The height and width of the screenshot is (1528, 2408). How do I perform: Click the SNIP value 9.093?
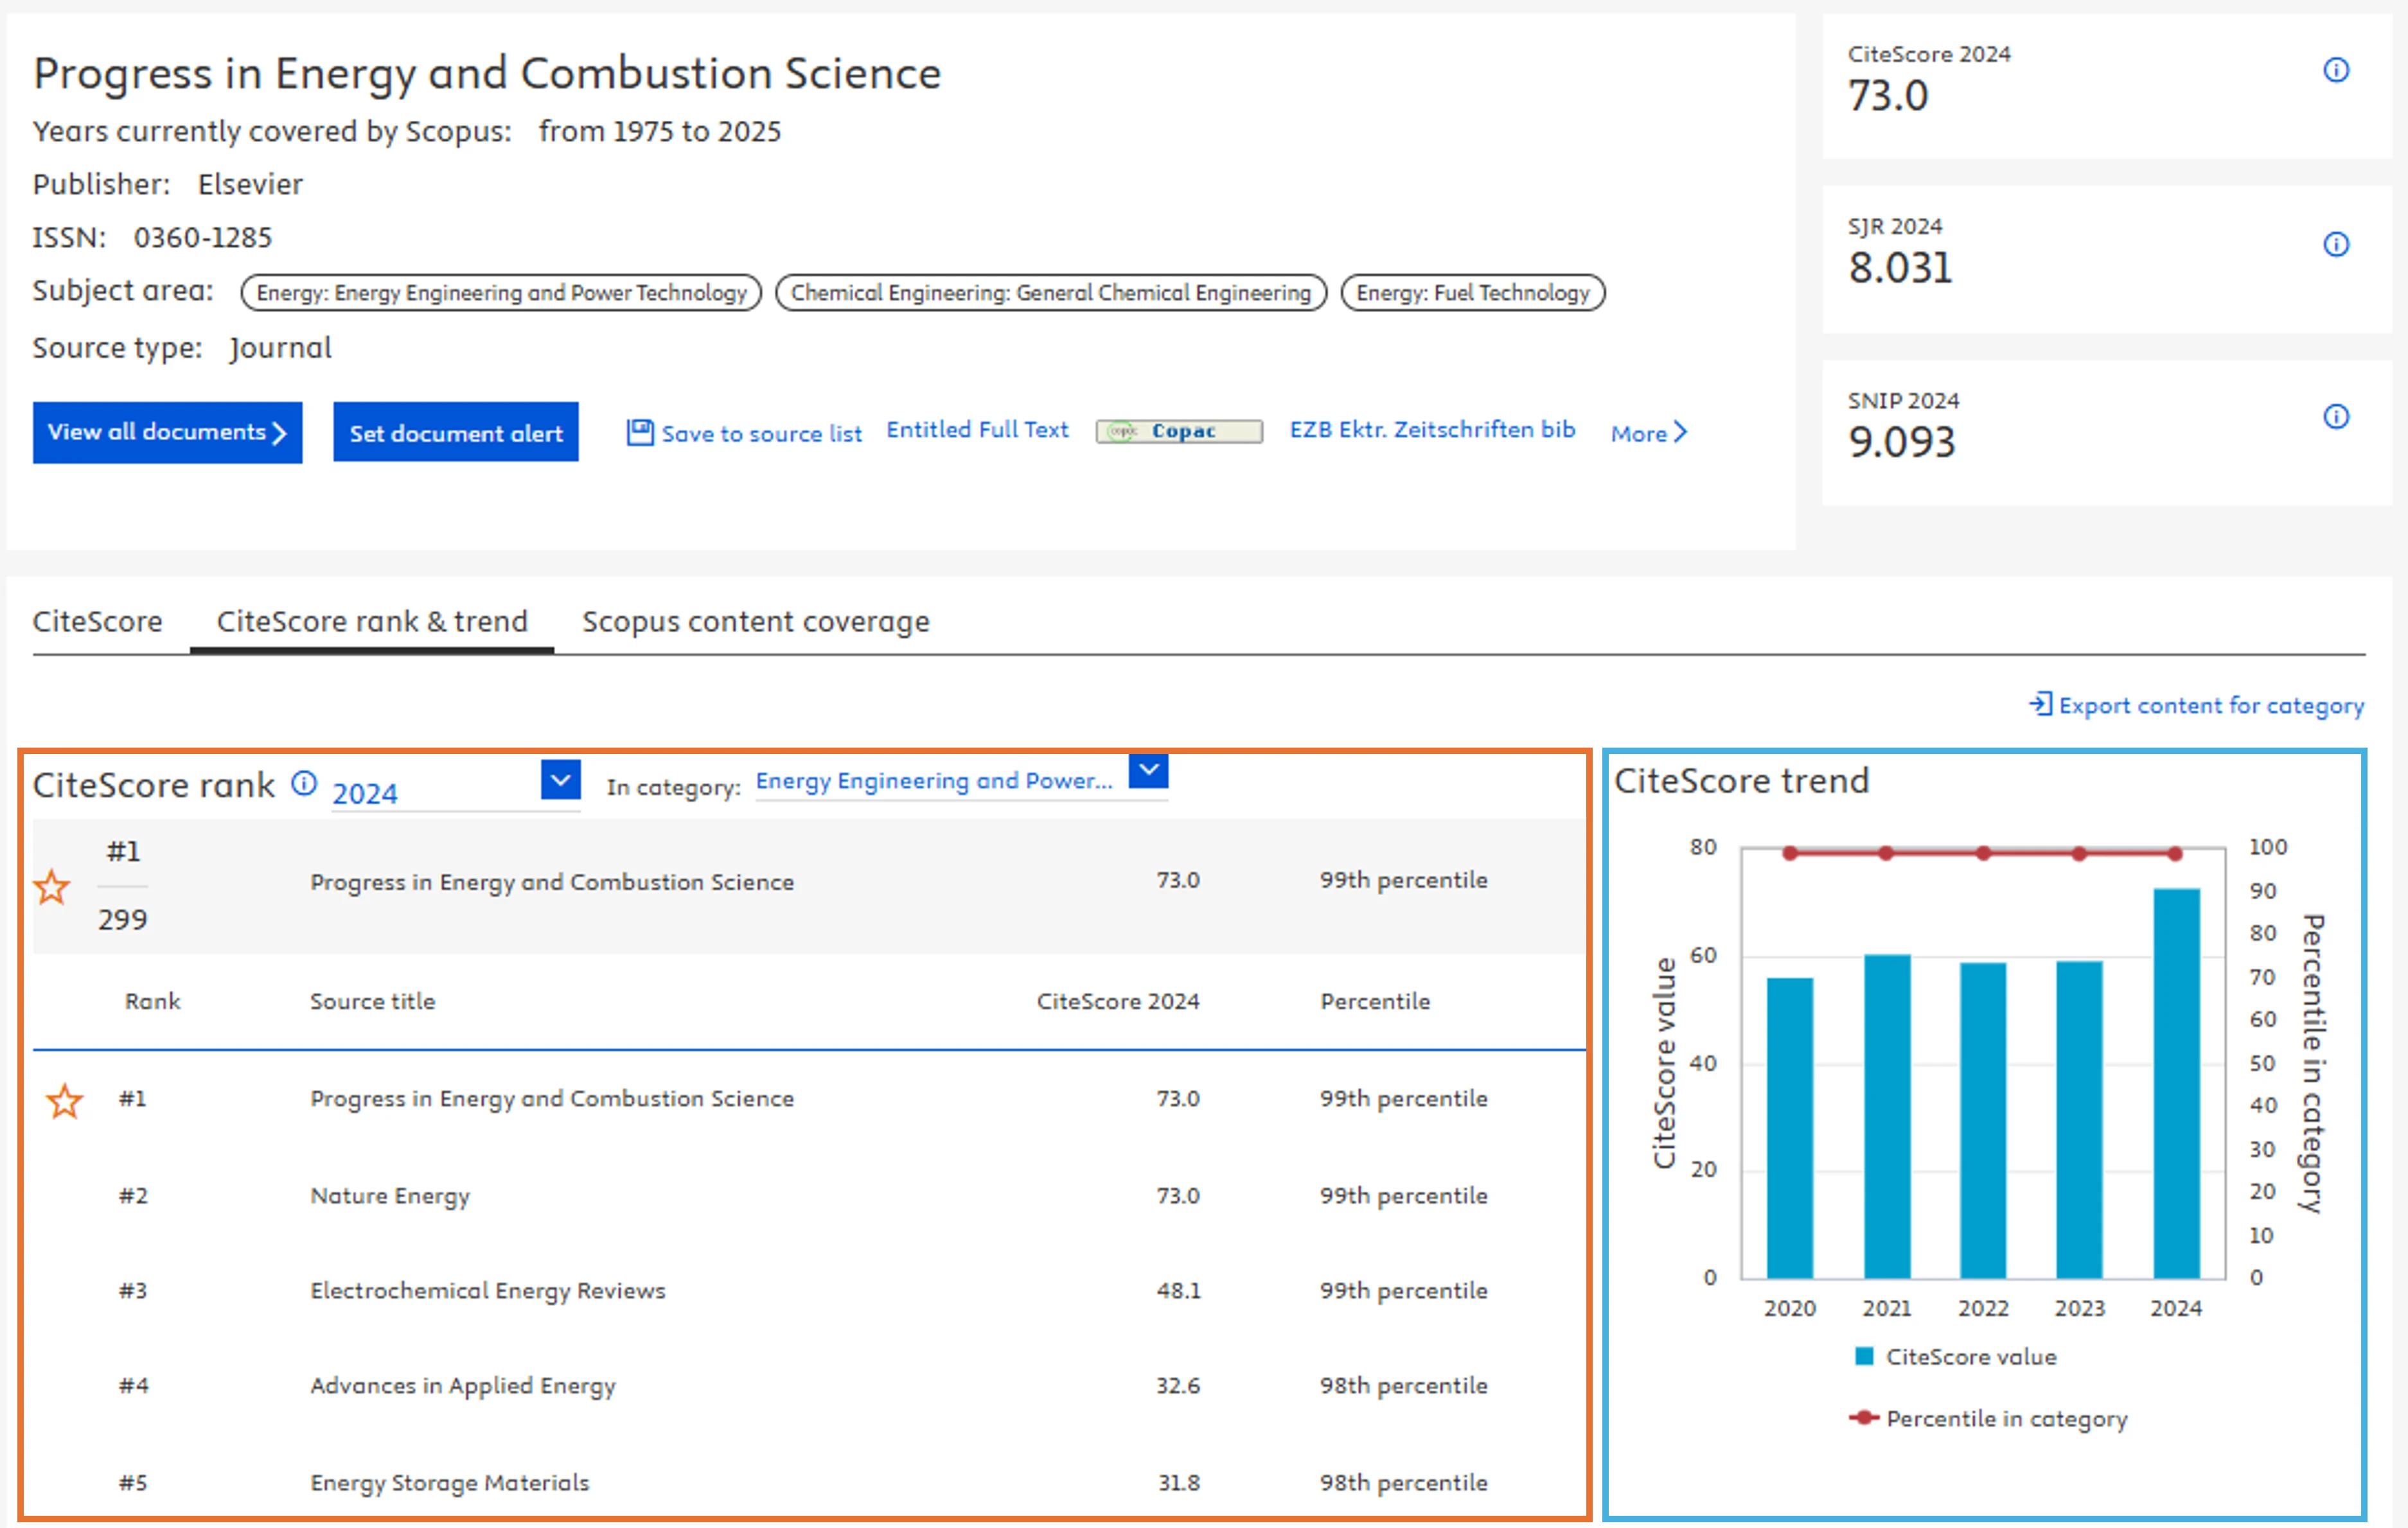click(x=1901, y=442)
